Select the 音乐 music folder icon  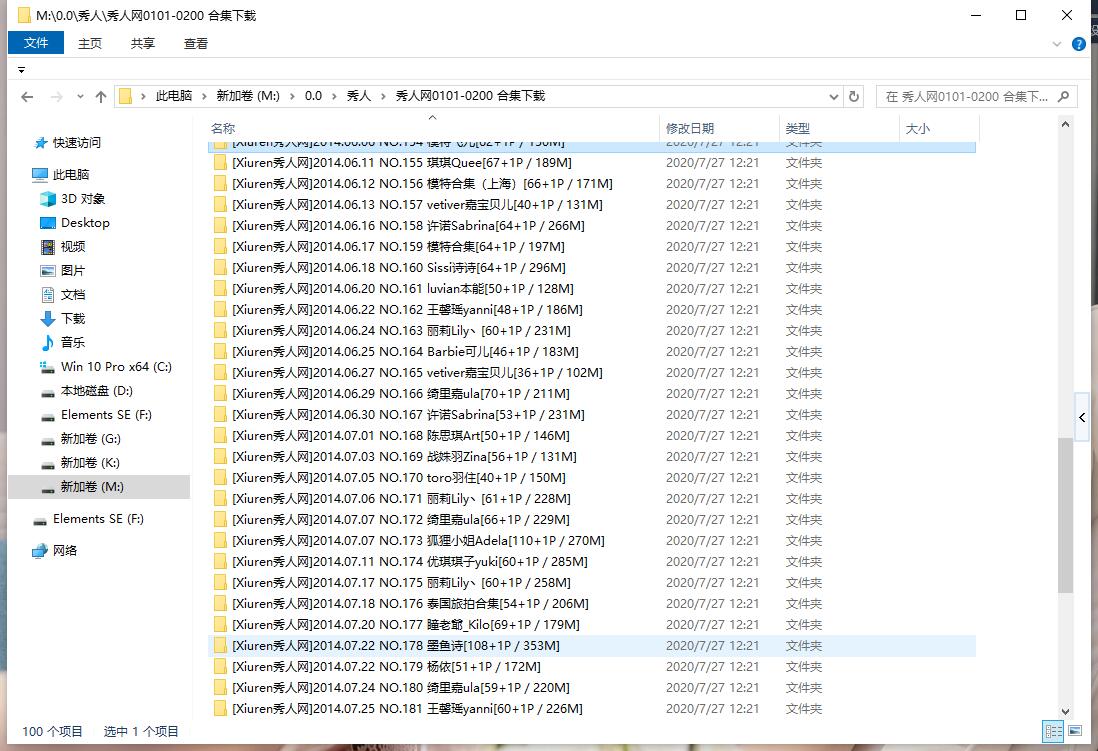click(48, 343)
